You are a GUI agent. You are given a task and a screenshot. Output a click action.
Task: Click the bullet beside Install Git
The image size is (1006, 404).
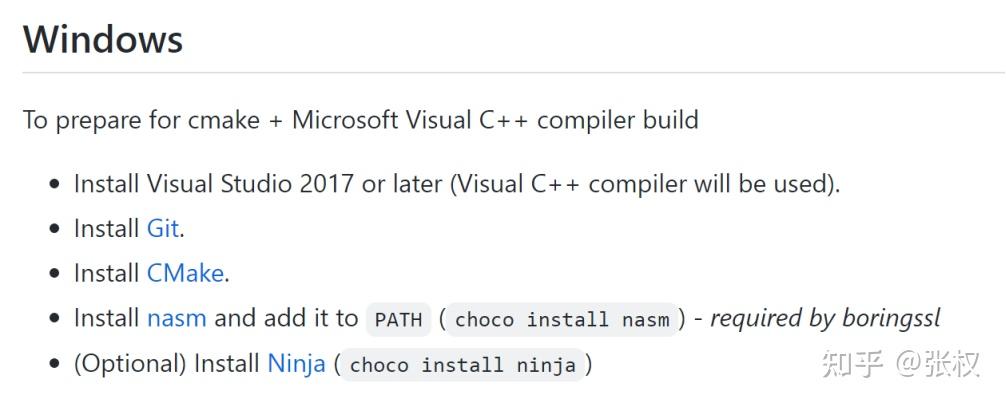click(x=54, y=230)
